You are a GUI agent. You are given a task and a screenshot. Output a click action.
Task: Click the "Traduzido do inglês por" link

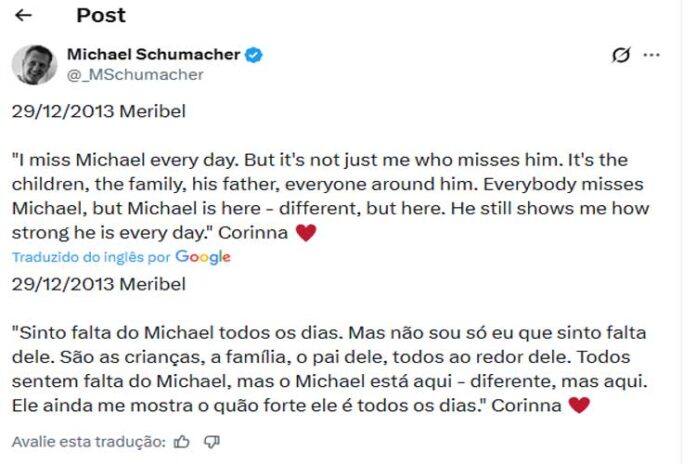point(91,258)
